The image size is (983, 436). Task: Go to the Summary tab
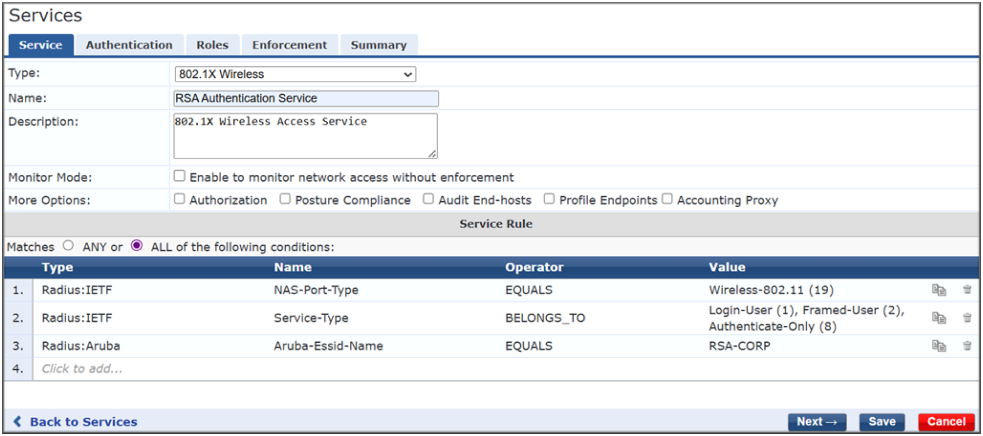click(378, 45)
